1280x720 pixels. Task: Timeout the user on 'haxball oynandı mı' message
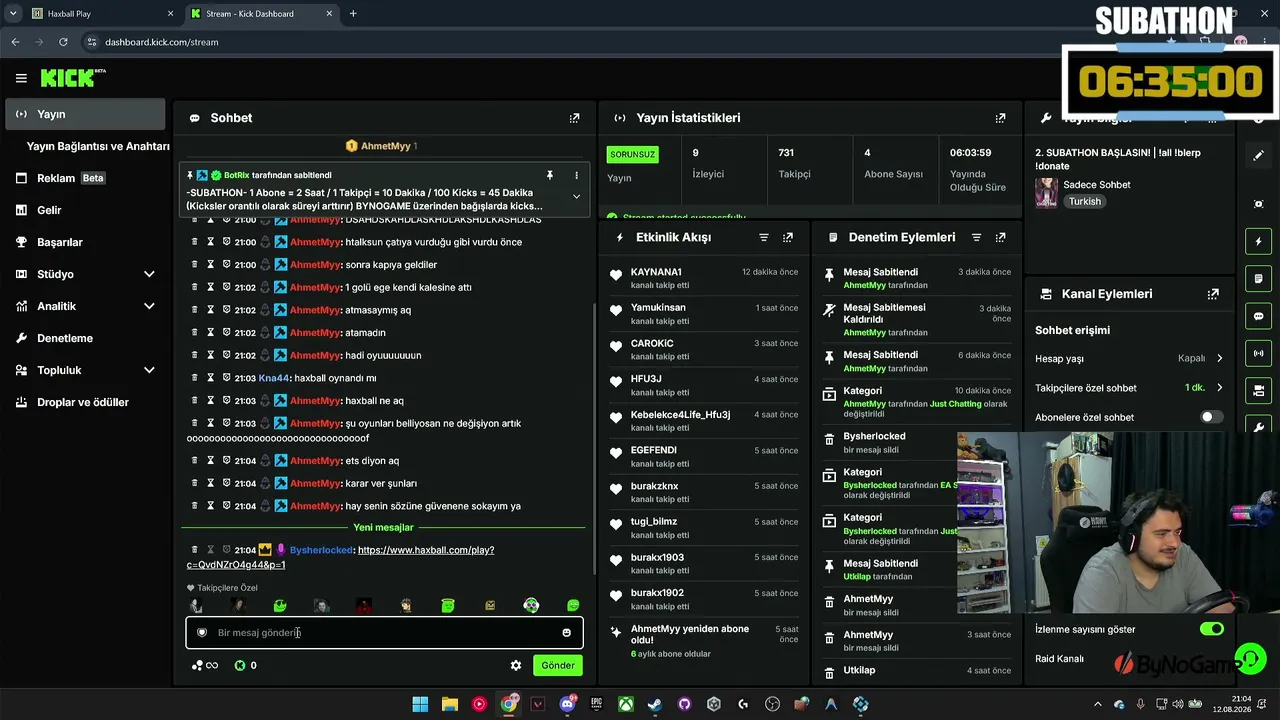tap(211, 378)
